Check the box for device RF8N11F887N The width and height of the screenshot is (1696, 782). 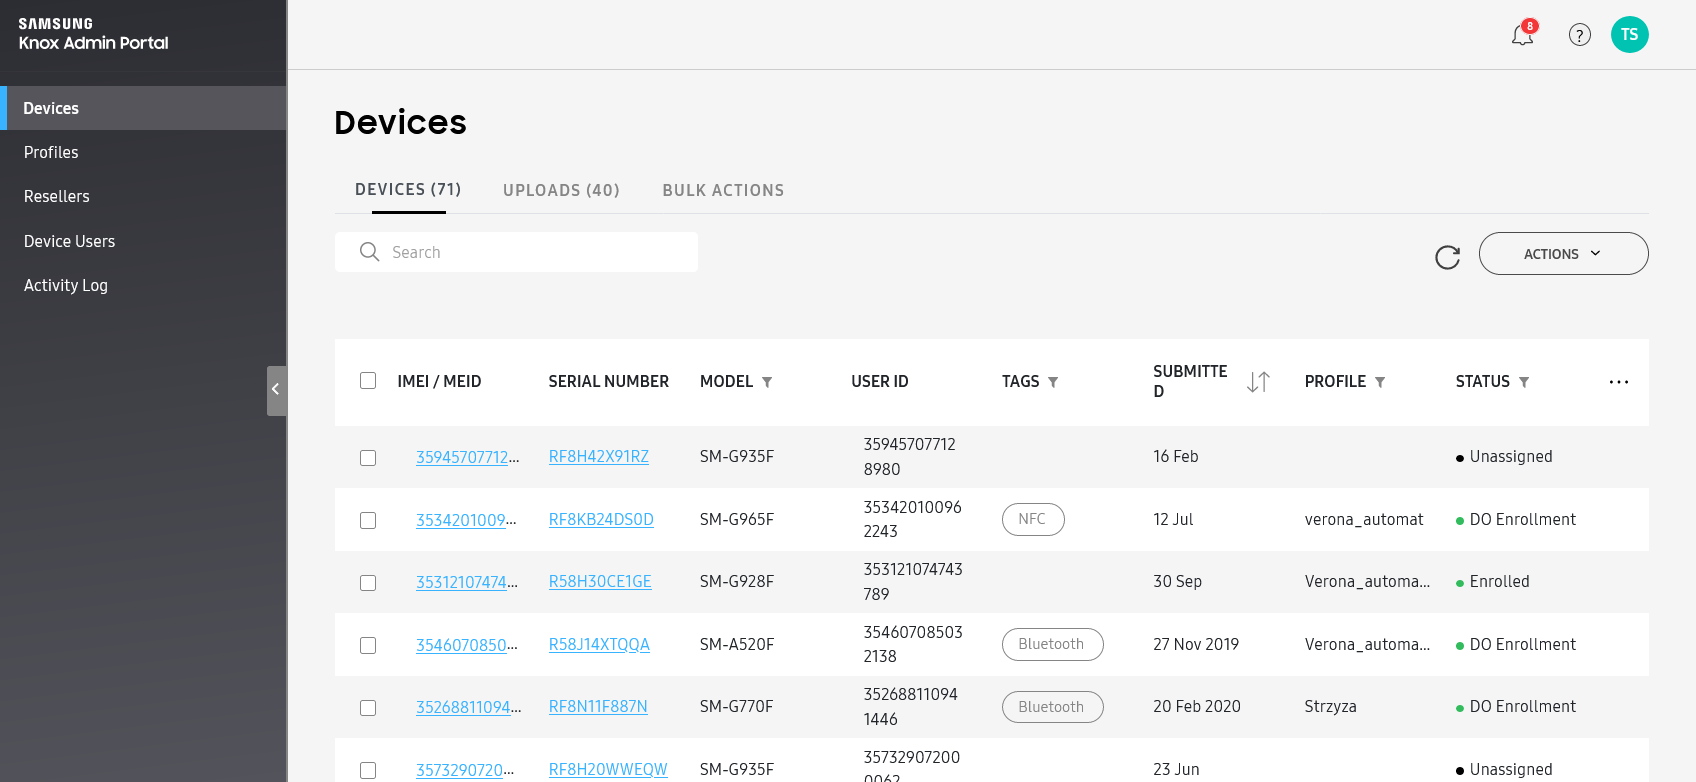click(x=368, y=708)
